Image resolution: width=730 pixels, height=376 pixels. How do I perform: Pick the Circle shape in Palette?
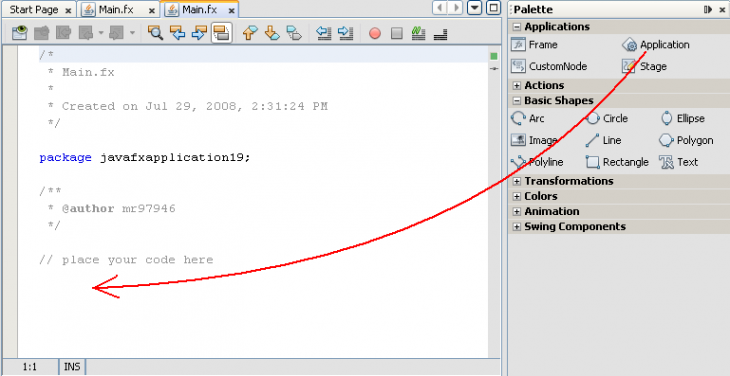[x=607, y=119]
